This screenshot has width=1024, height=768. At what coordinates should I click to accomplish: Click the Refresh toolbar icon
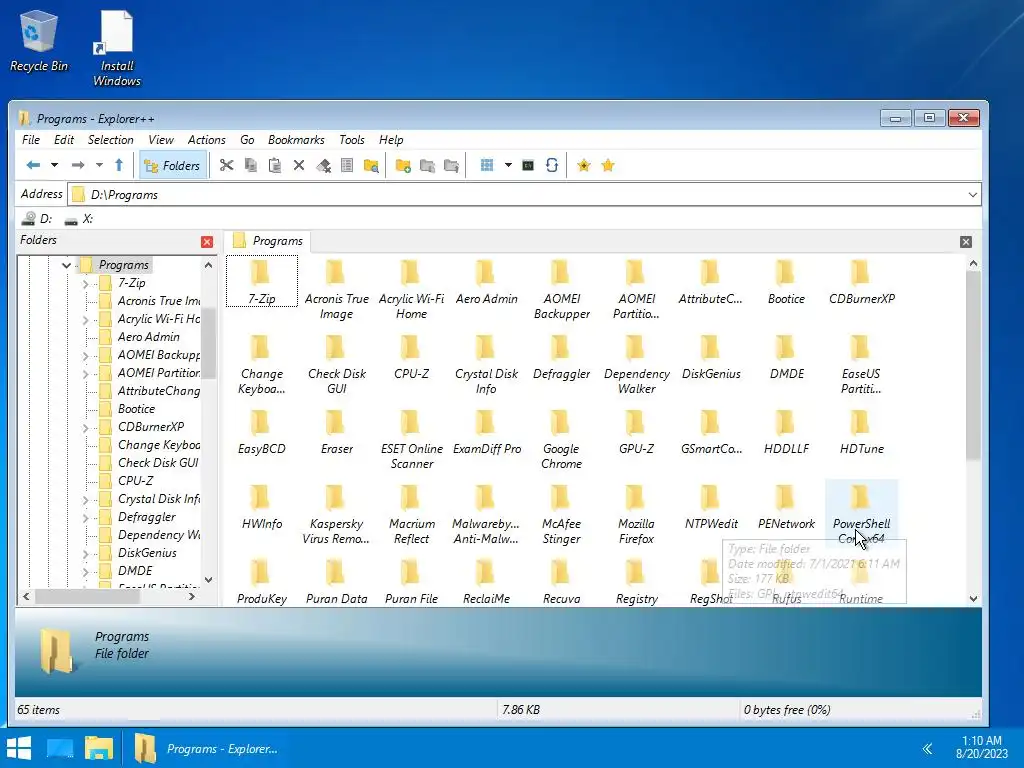[x=552, y=165]
